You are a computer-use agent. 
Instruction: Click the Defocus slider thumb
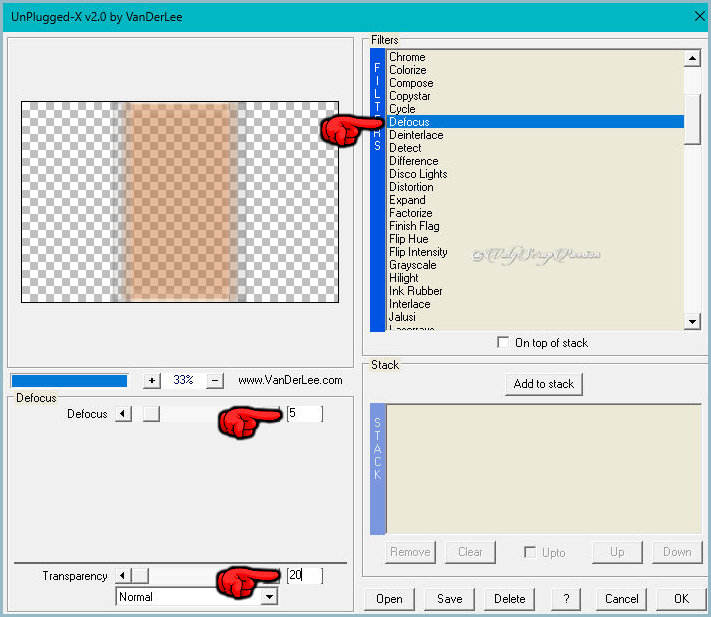coord(151,414)
